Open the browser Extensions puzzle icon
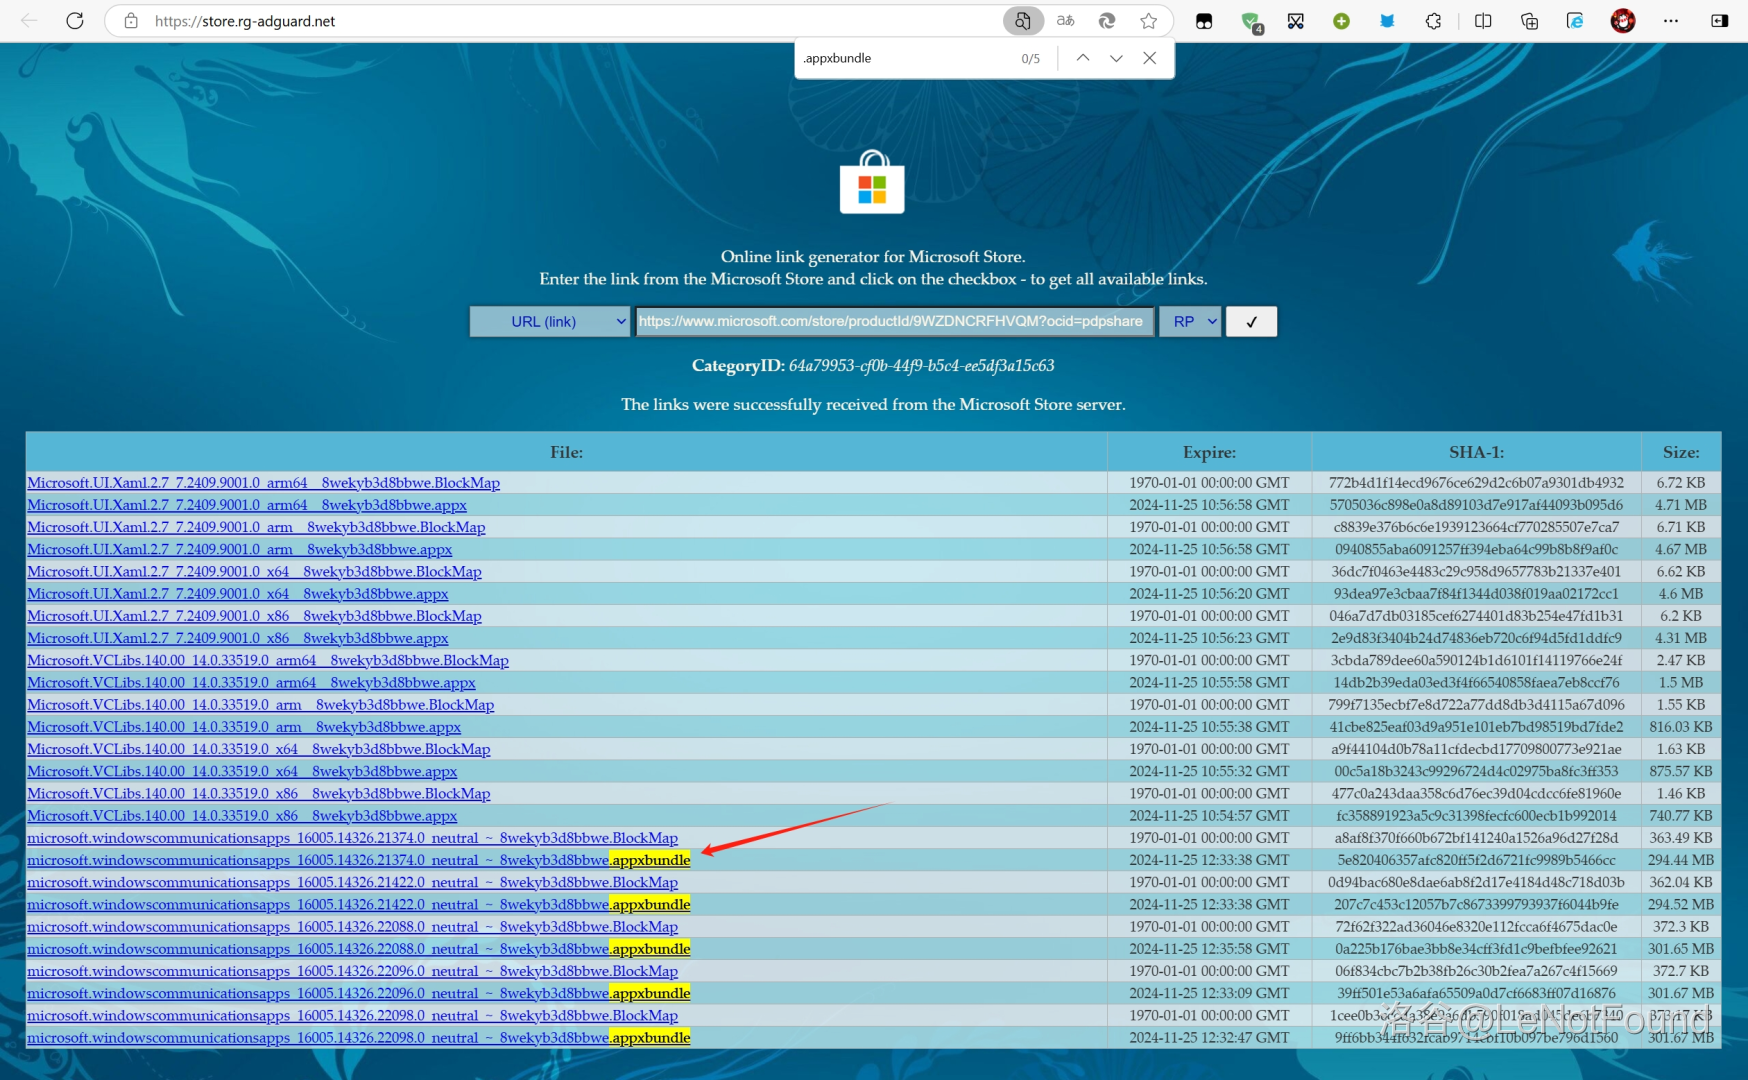The width and height of the screenshot is (1748, 1080). 1433,21
